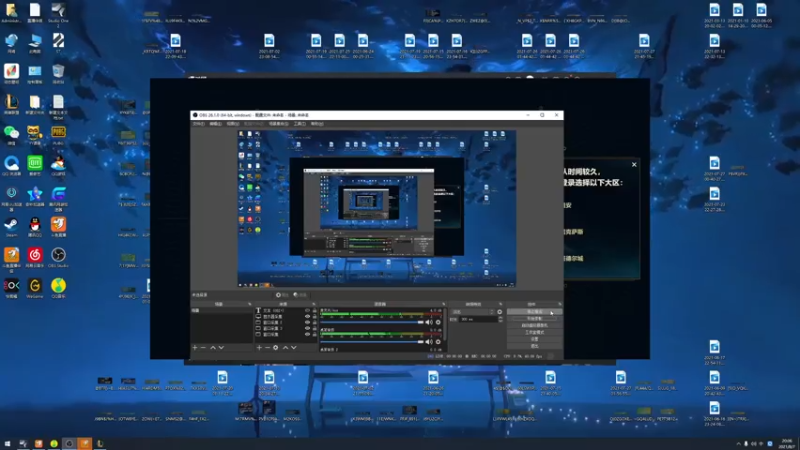Open the File menu in OBS
Screen dimensions: 800x450
click(x=198, y=124)
